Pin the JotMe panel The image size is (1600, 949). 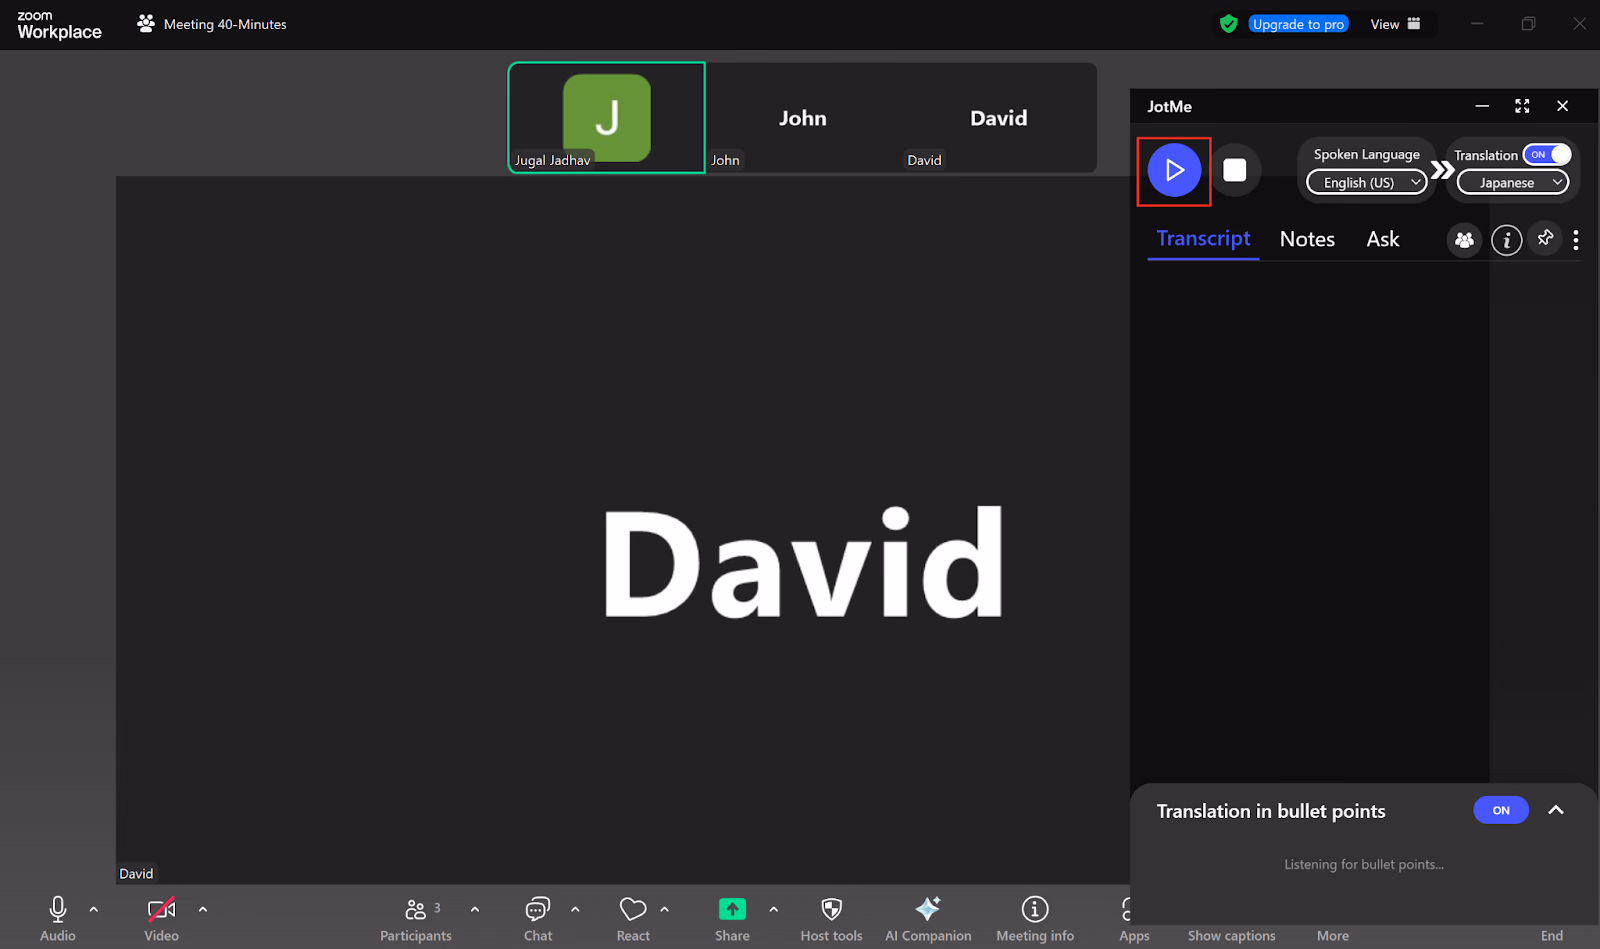pos(1545,238)
